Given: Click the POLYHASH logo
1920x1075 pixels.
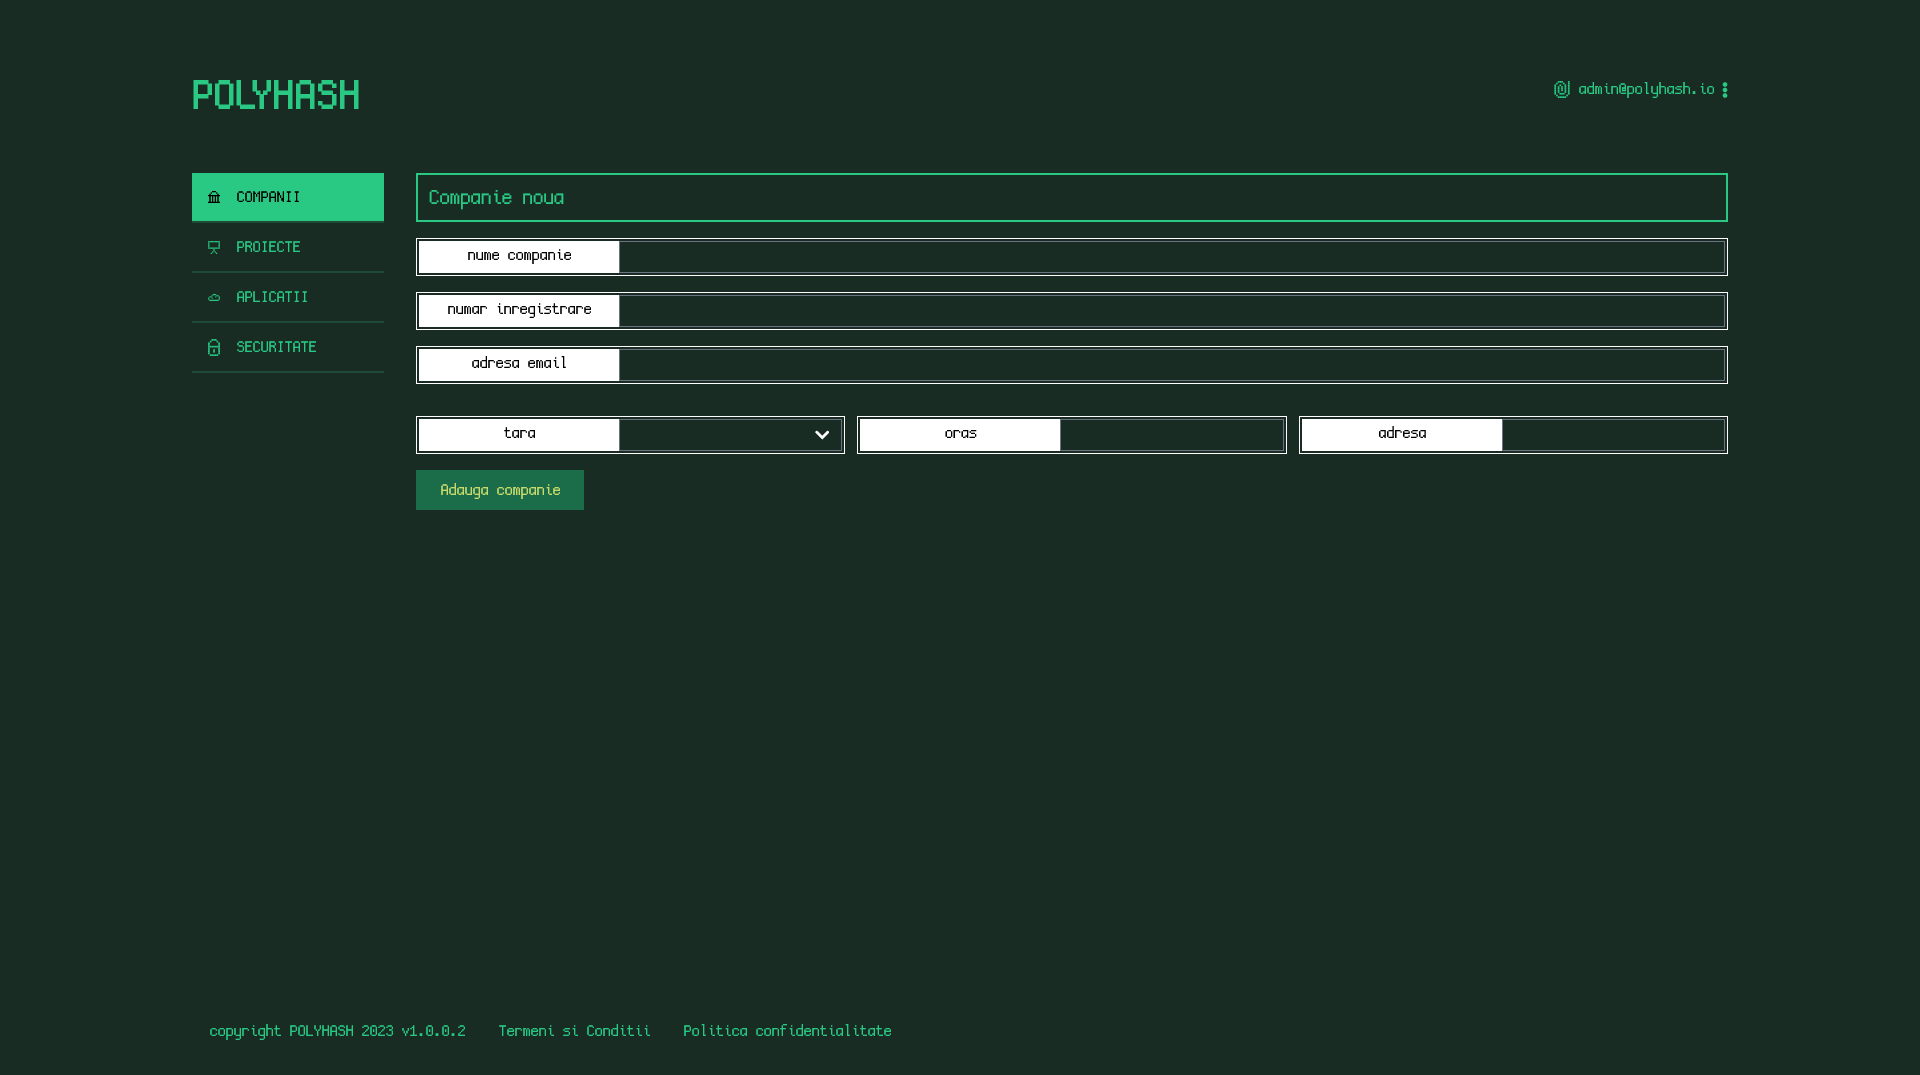Looking at the screenshot, I should coord(275,95).
